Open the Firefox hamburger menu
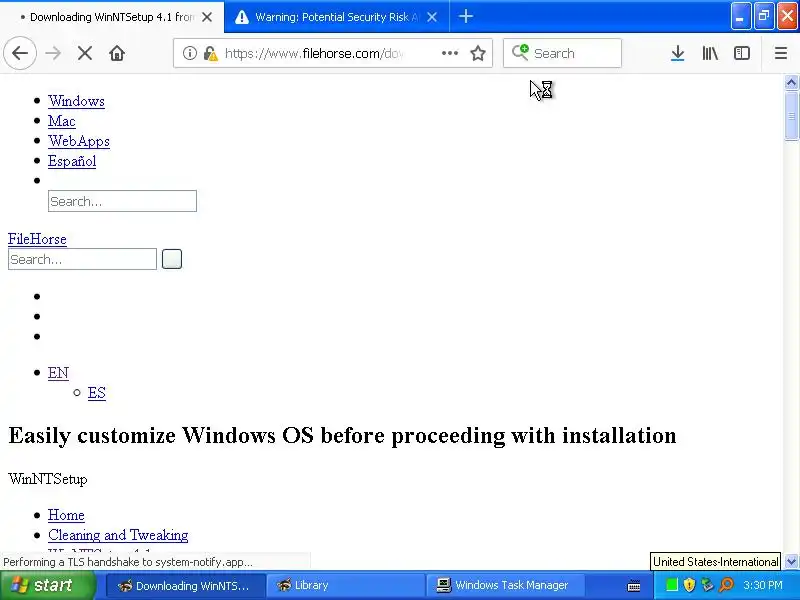 [x=781, y=53]
